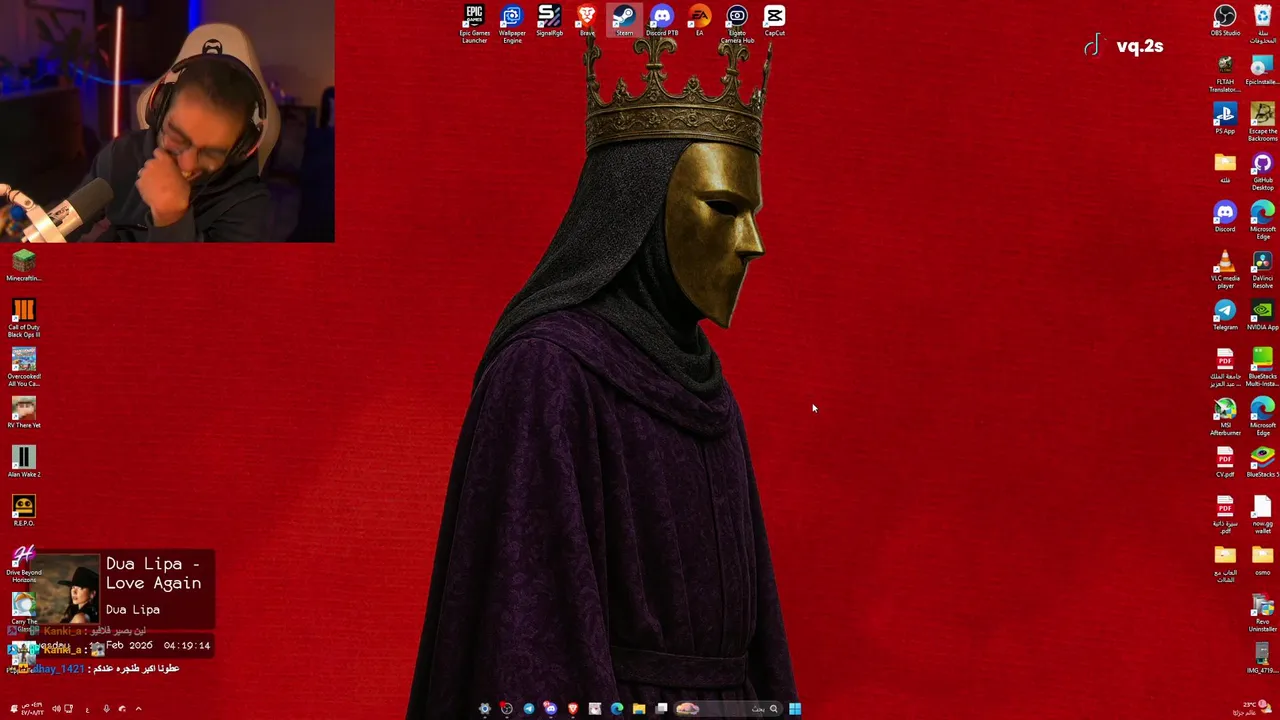Select the now.gg wallet file icon
Viewport: 1280px width, 720px height.
(x=1262, y=514)
